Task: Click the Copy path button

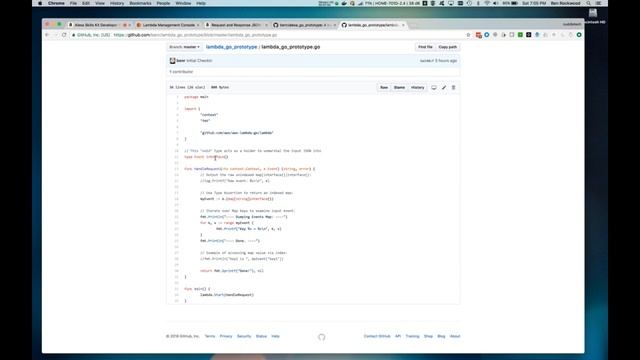Action: click(x=447, y=47)
